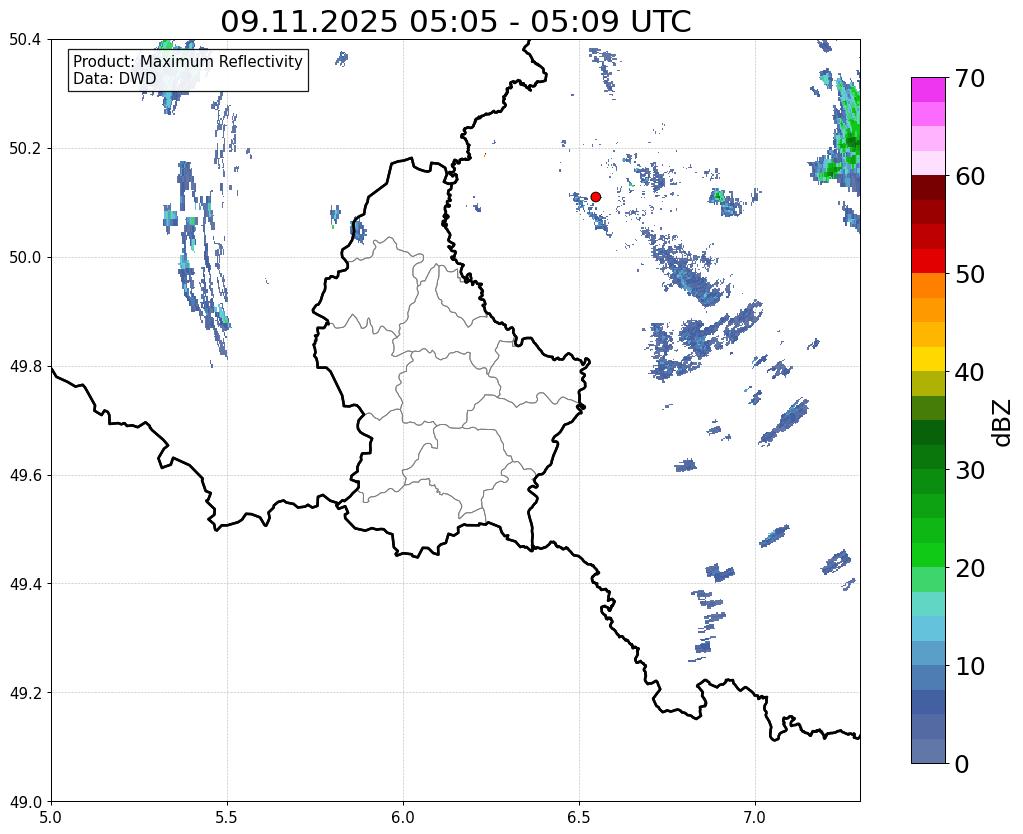Click the latitude tick label 49.8

(x=25, y=367)
